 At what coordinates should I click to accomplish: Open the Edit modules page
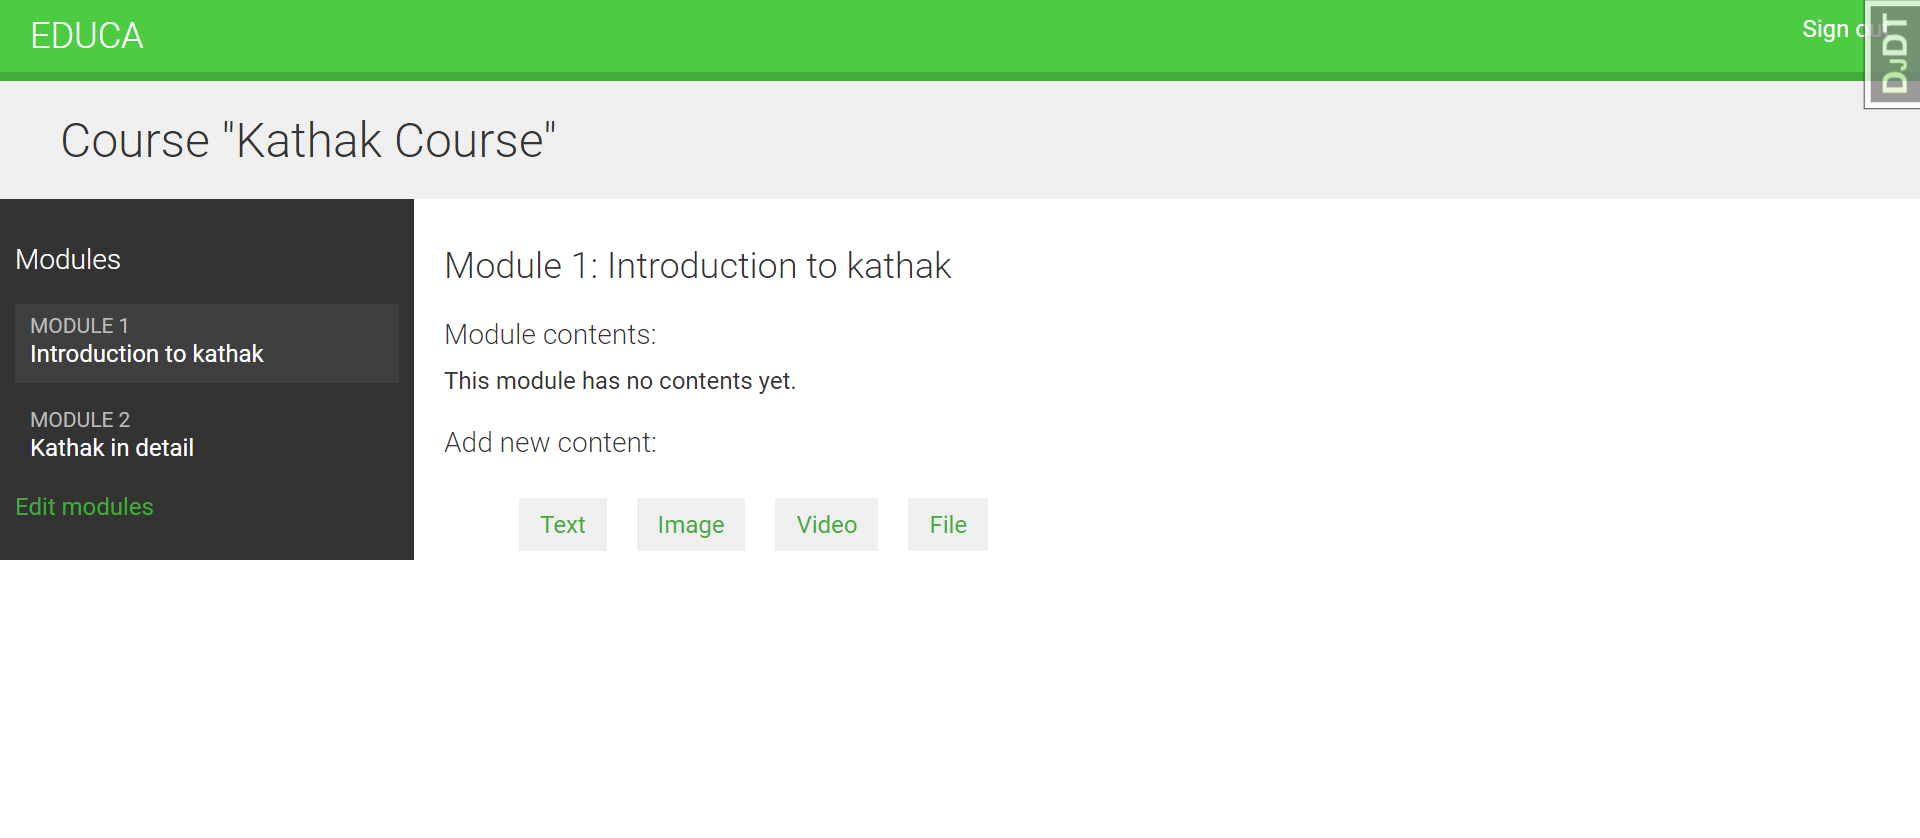[x=84, y=507]
